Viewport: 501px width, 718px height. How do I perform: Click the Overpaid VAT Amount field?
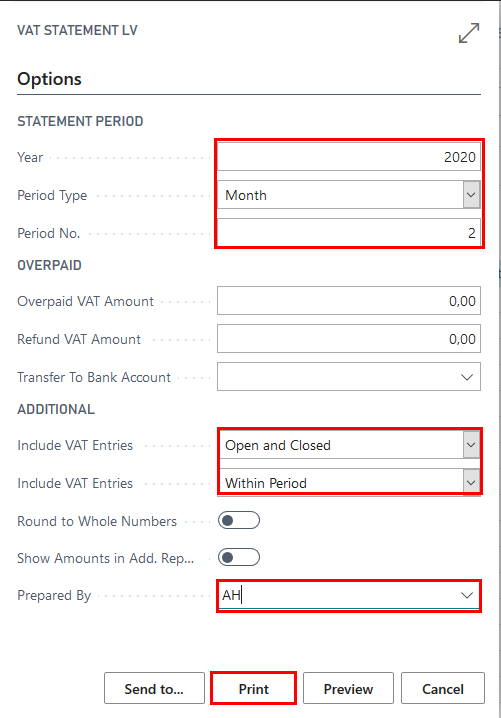point(349,301)
